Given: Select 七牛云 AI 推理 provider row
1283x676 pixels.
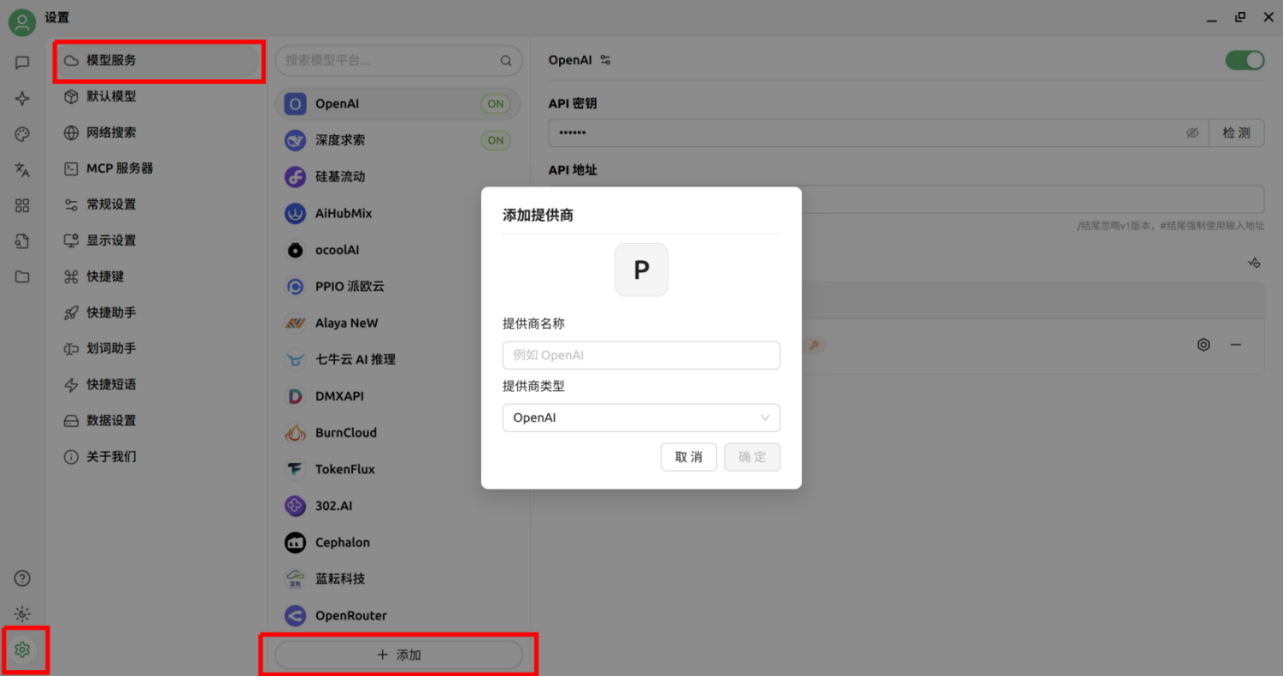Looking at the screenshot, I should click(x=398, y=359).
